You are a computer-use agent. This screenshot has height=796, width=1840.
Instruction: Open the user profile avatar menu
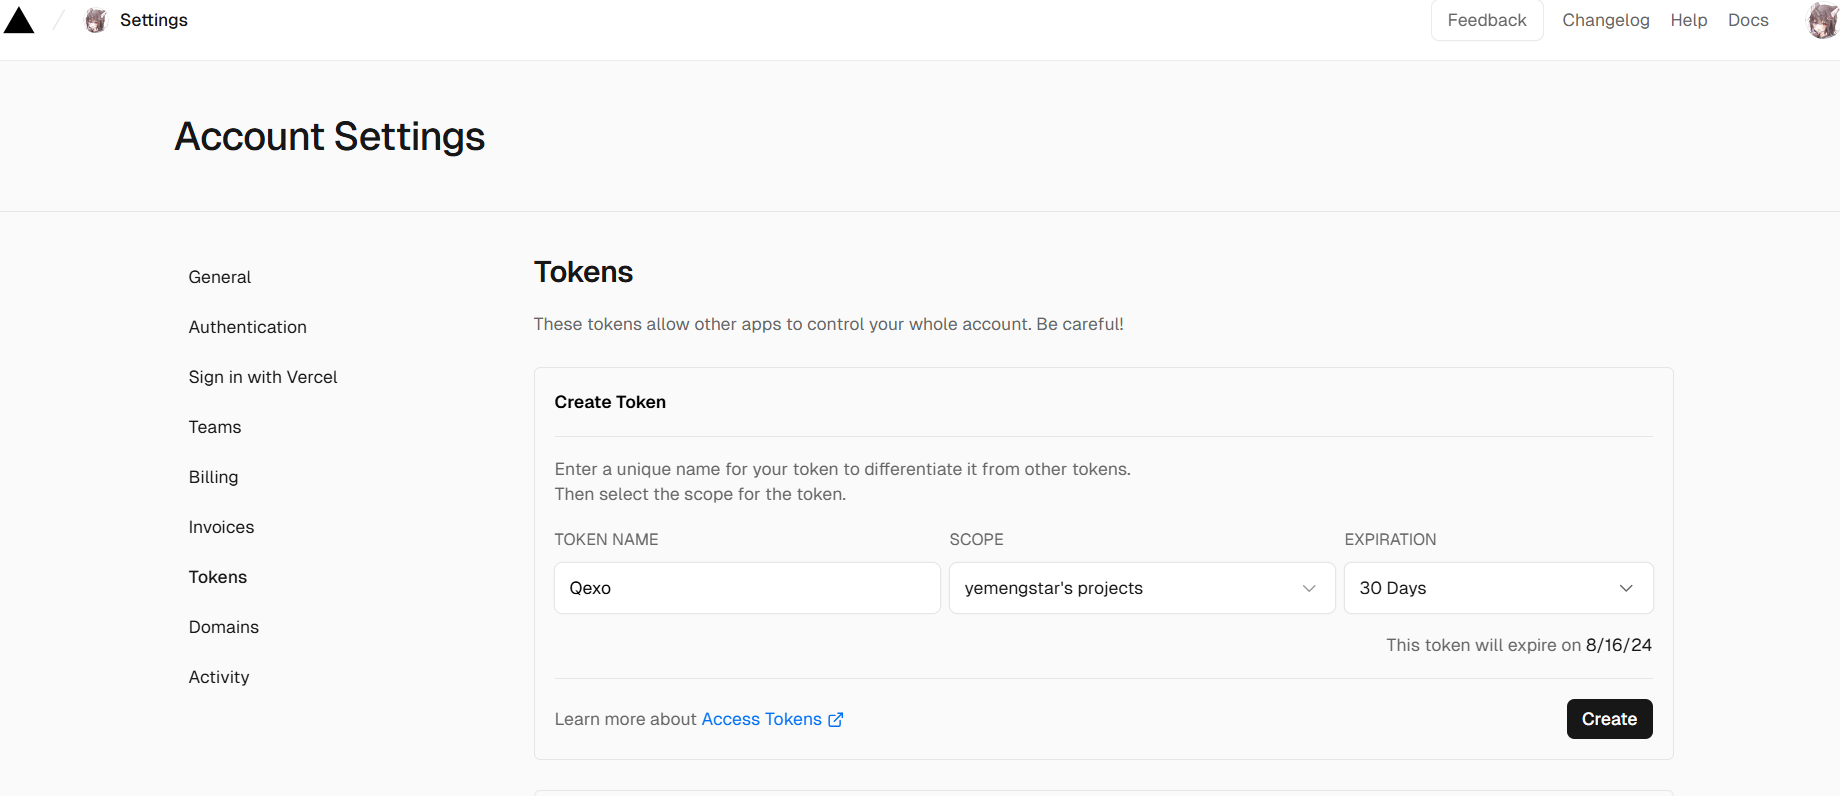1823,20
